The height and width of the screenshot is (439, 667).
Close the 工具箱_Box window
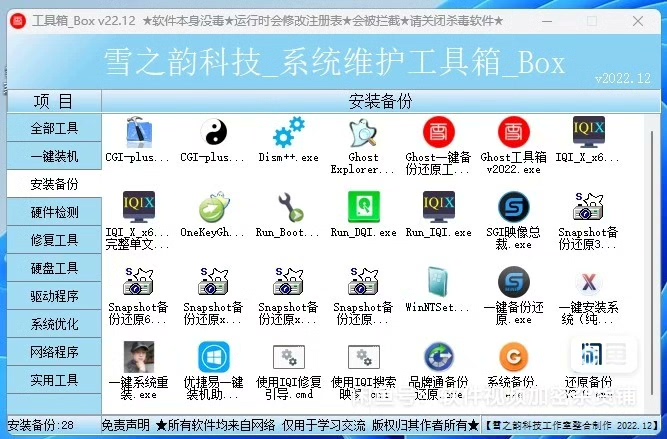click(638, 21)
